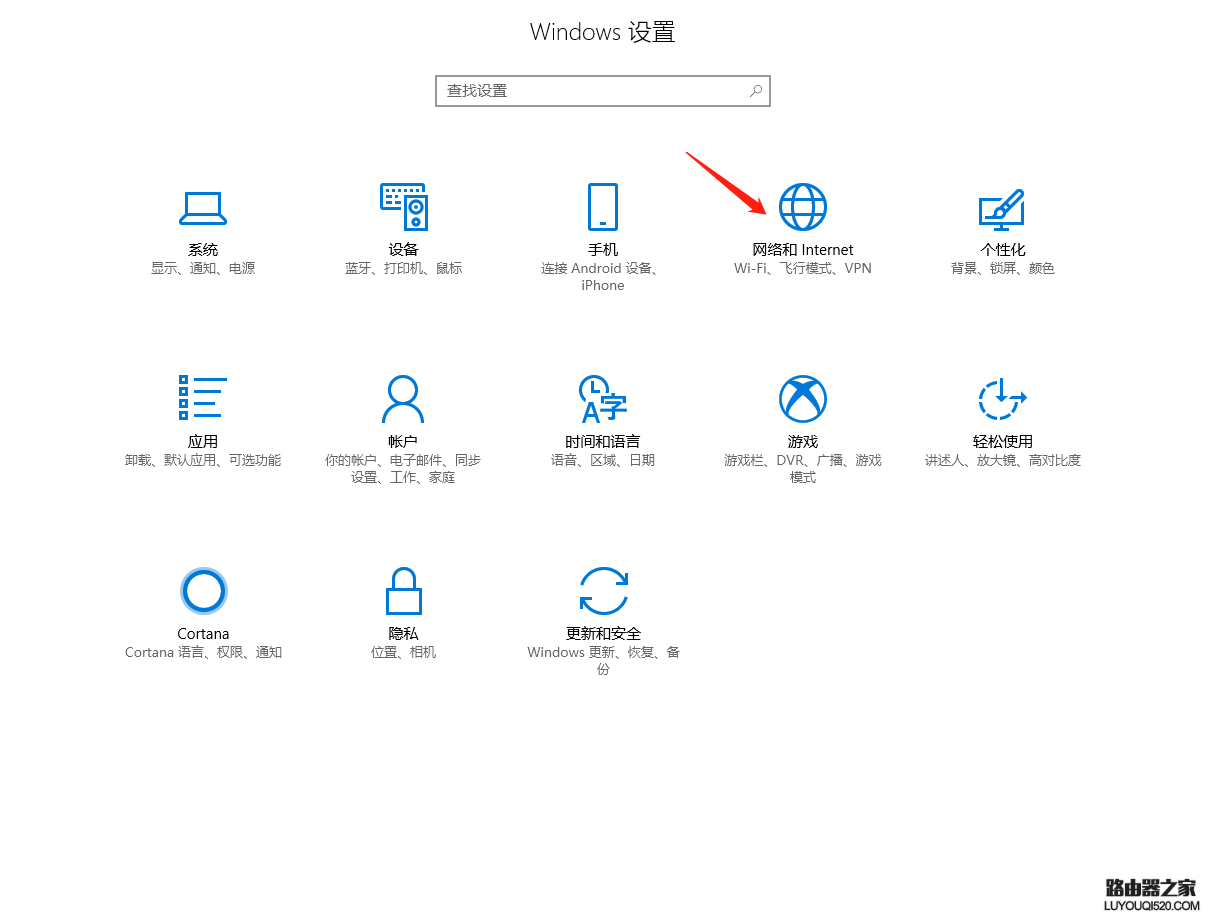Click the Cortana circle icon
Image resolution: width=1206 pixels, height=919 pixels.
(203, 591)
